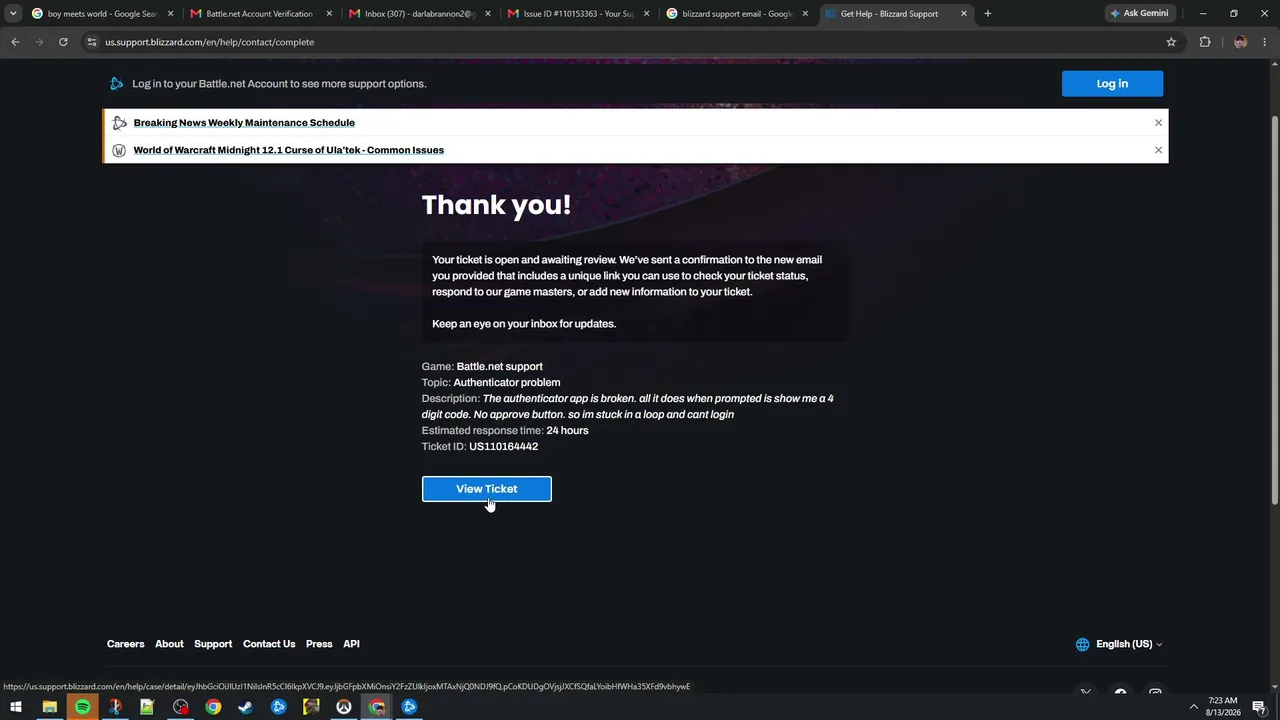Open the Windows Start menu
Screen dimensions: 1280x720
[16, 707]
